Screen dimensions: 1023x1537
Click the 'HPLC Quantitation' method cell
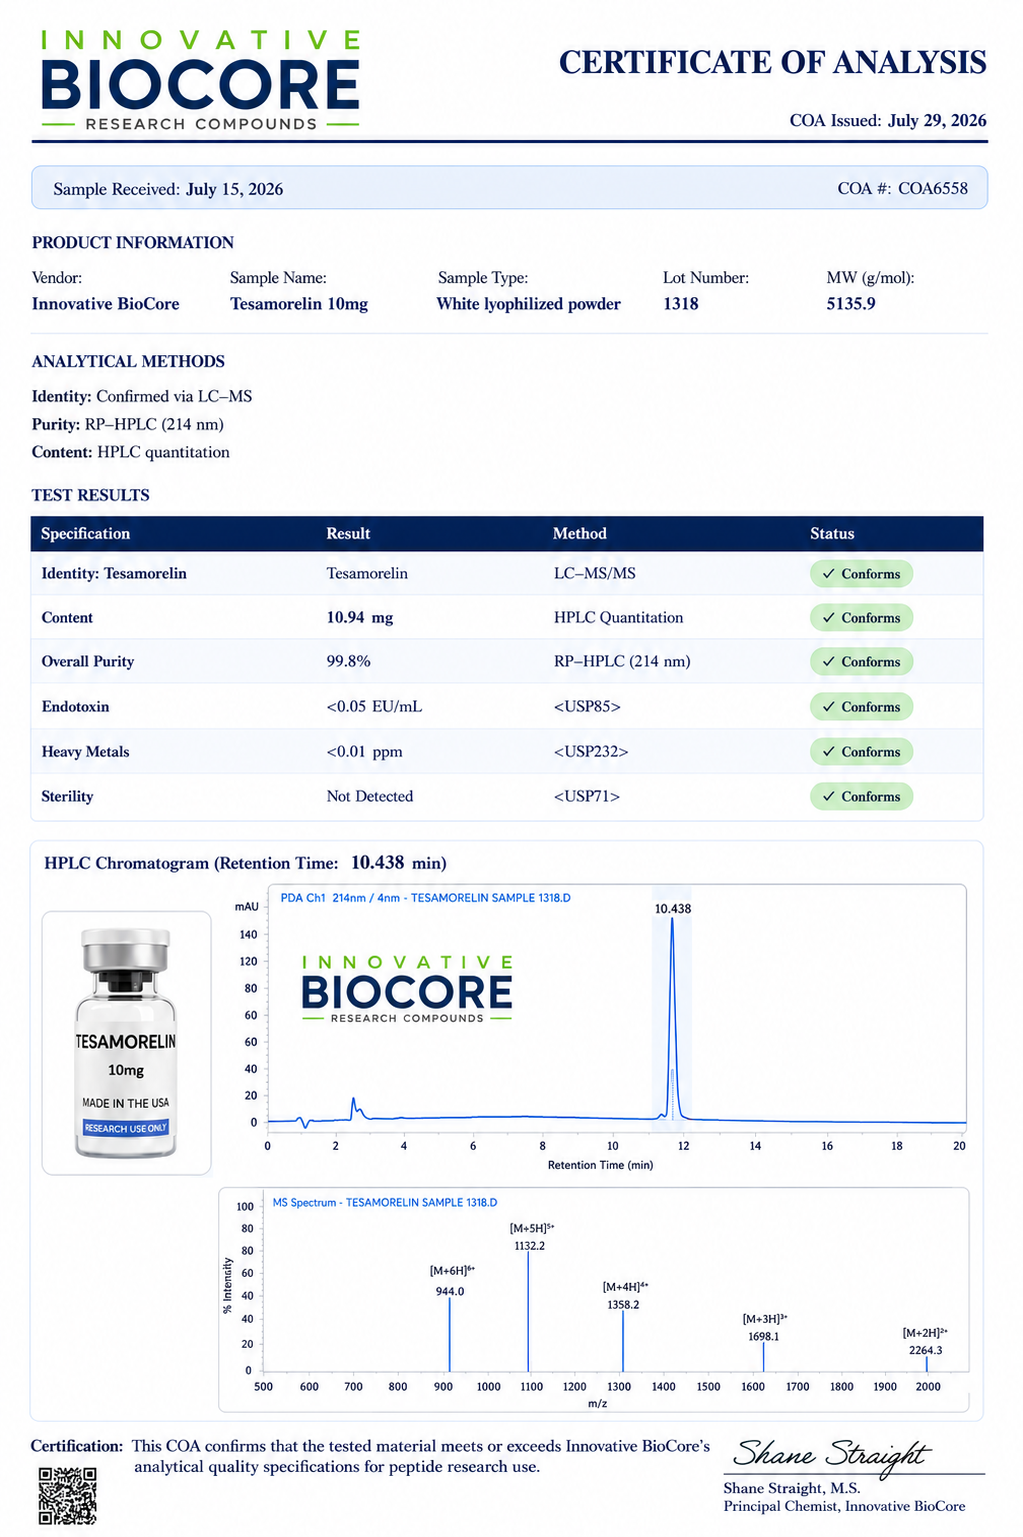pyautogui.click(x=619, y=618)
